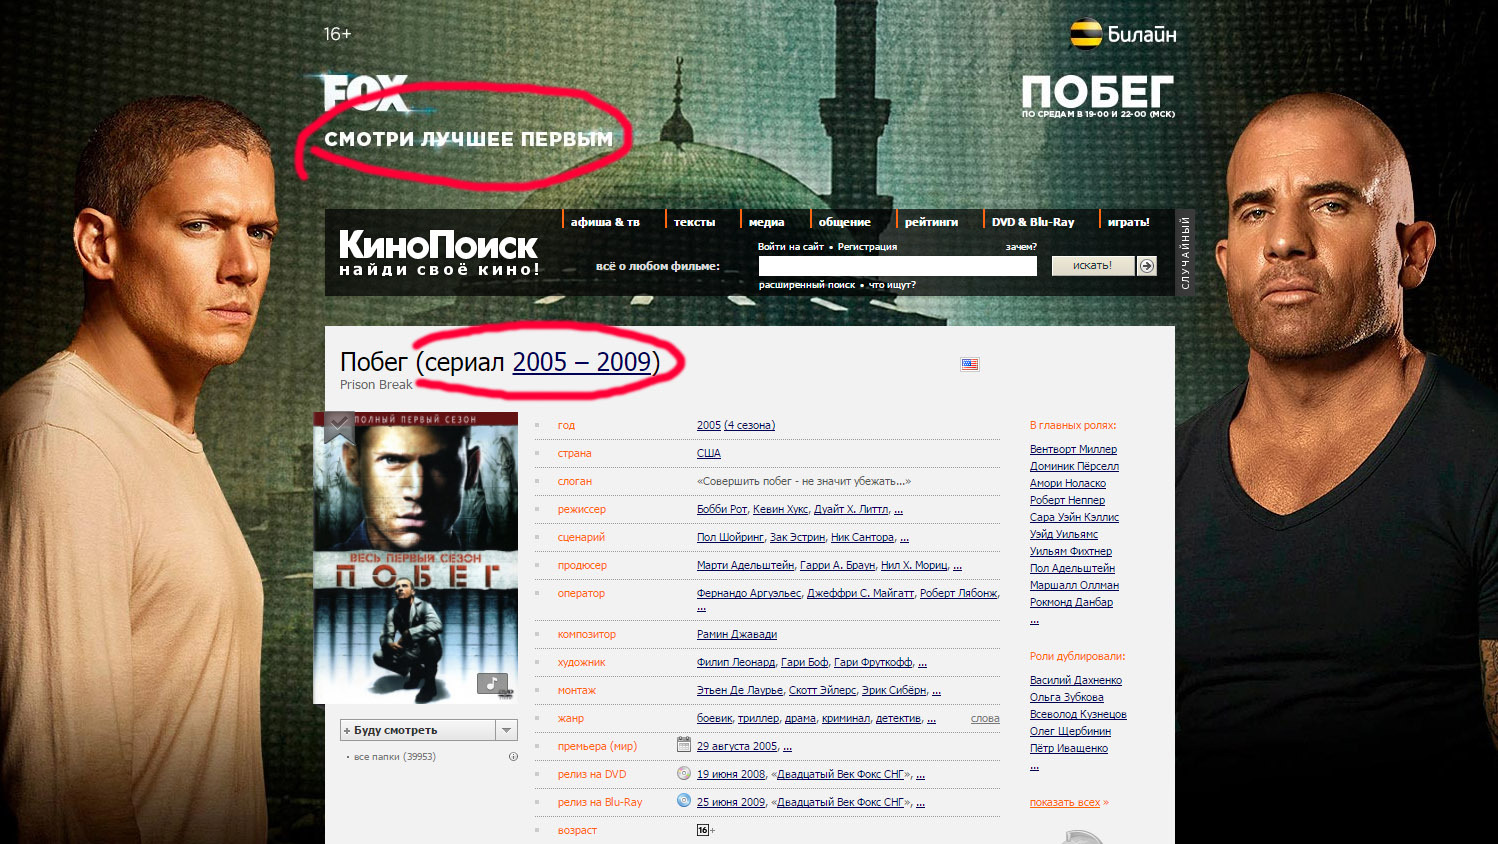This screenshot has height=844, width=1498.
Task: Click the Blu-Ray disc icon
Action: coord(684,801)
